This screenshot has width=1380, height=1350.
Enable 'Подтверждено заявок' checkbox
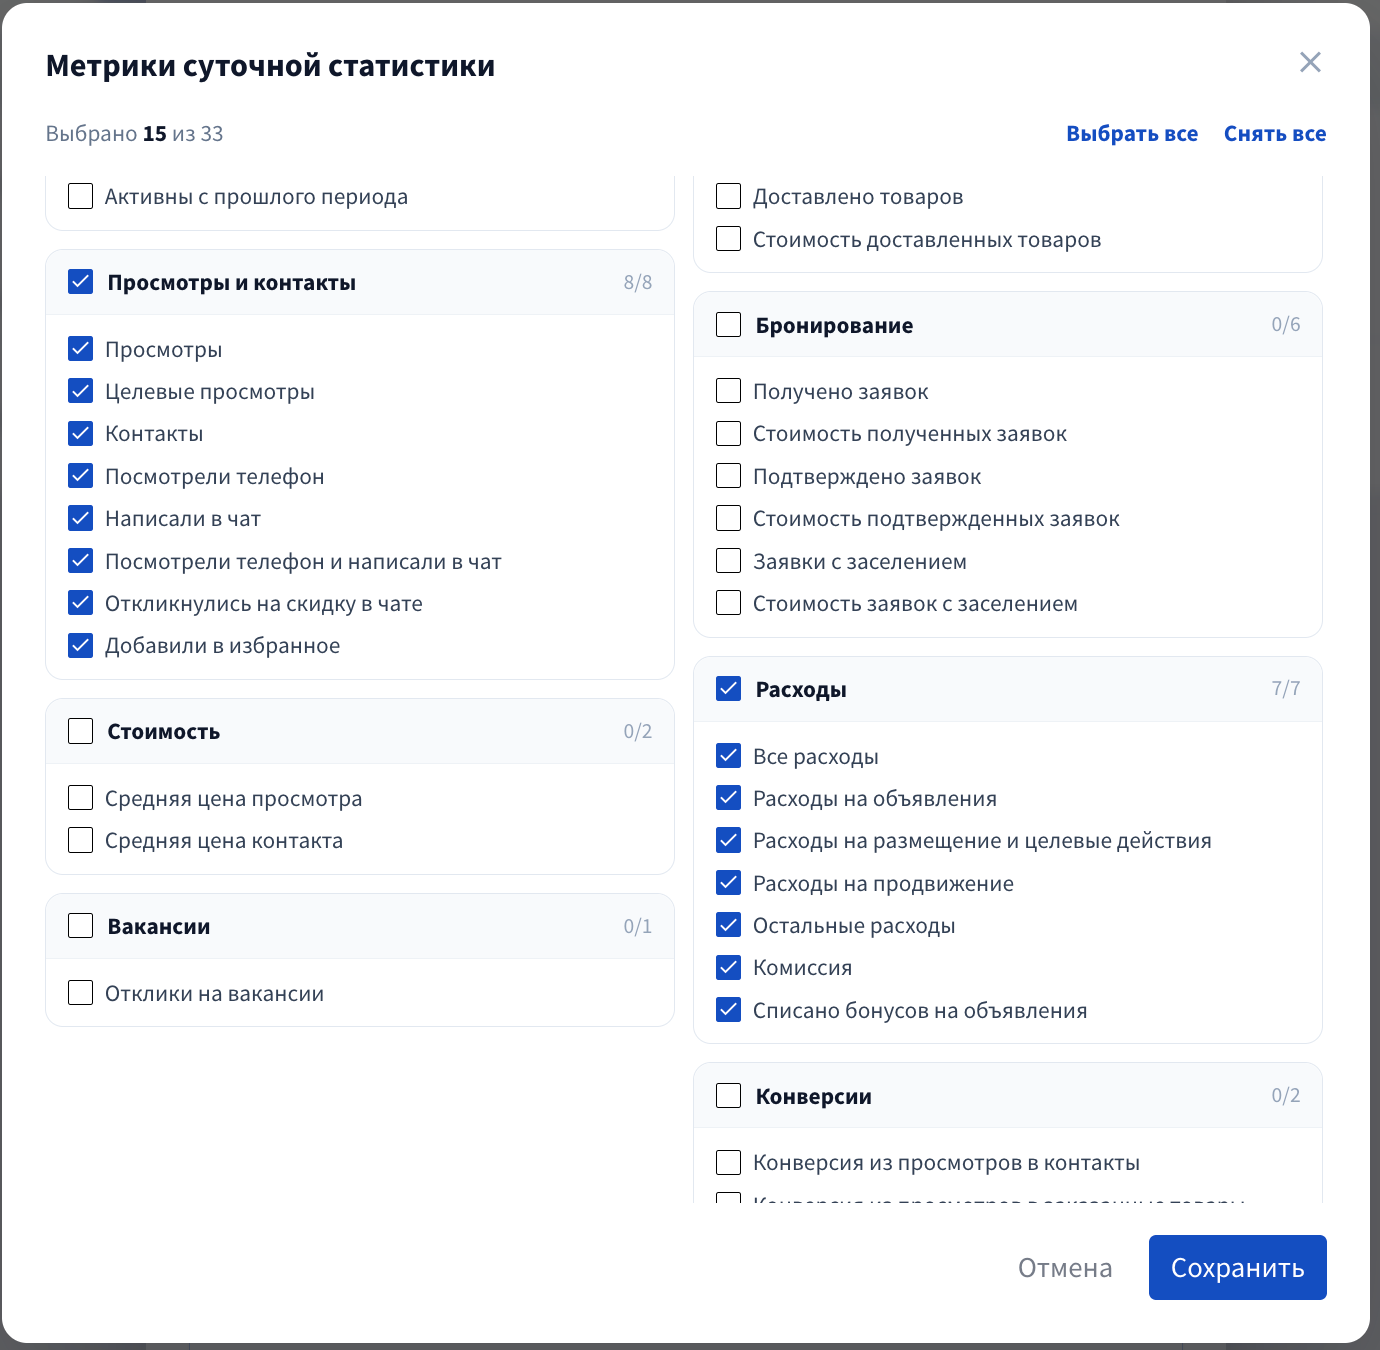729,476
